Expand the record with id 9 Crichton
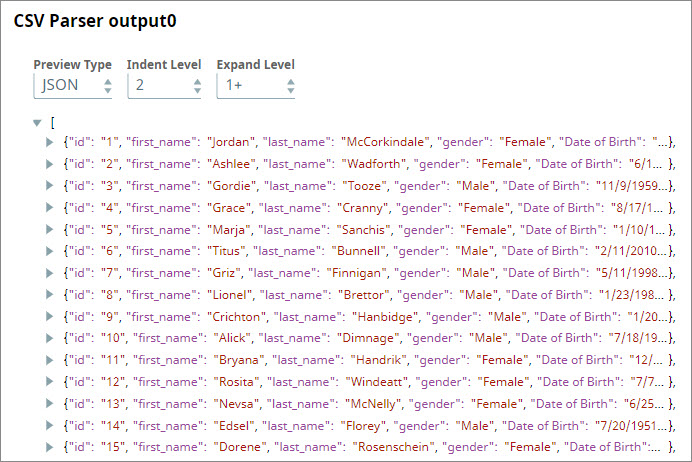Screen dimensions: 692x462 point(50,316)
